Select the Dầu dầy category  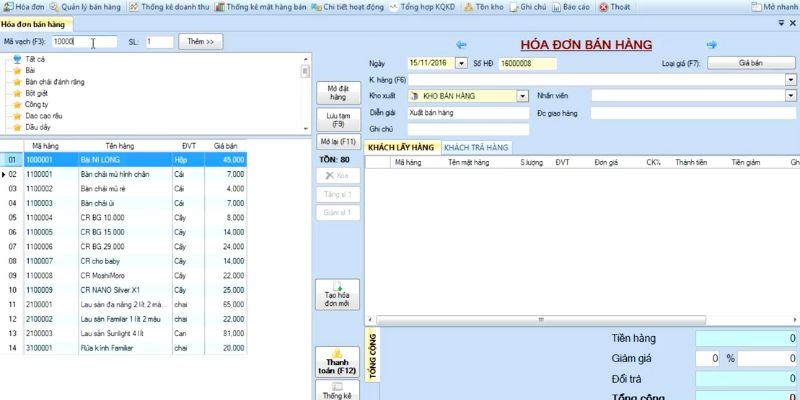coord(38,127)
